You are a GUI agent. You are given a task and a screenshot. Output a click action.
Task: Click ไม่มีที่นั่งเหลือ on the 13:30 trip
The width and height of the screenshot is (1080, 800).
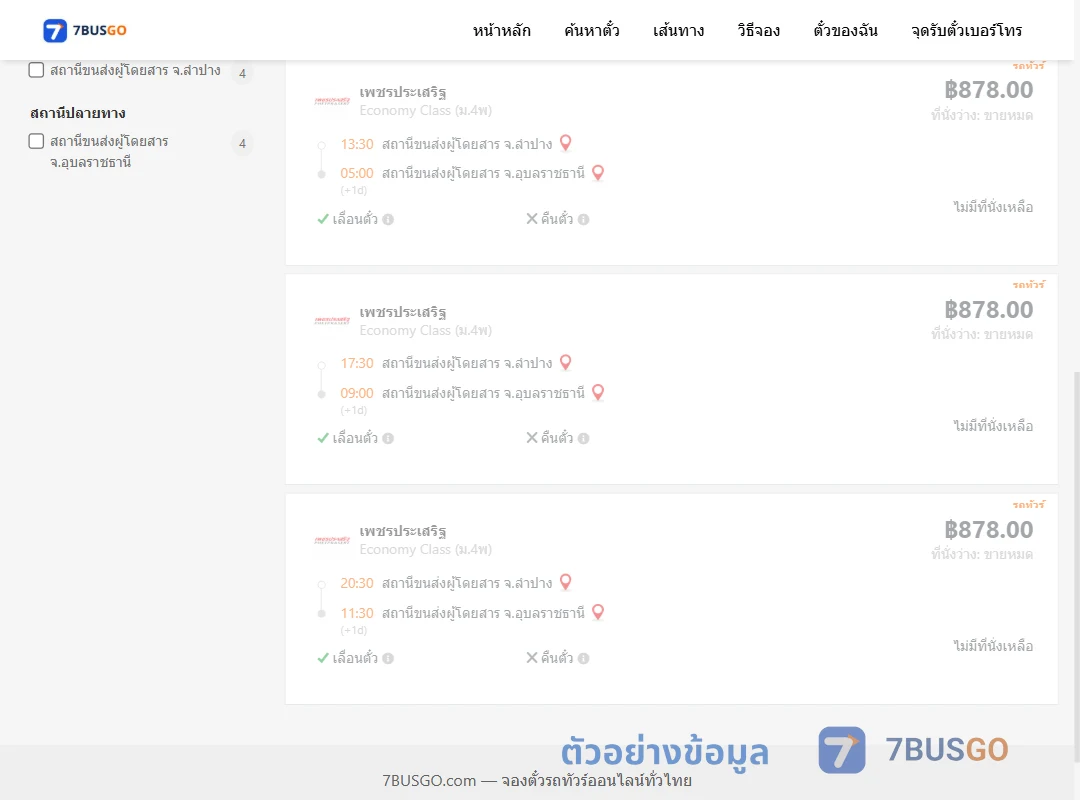tap(993, 207)
